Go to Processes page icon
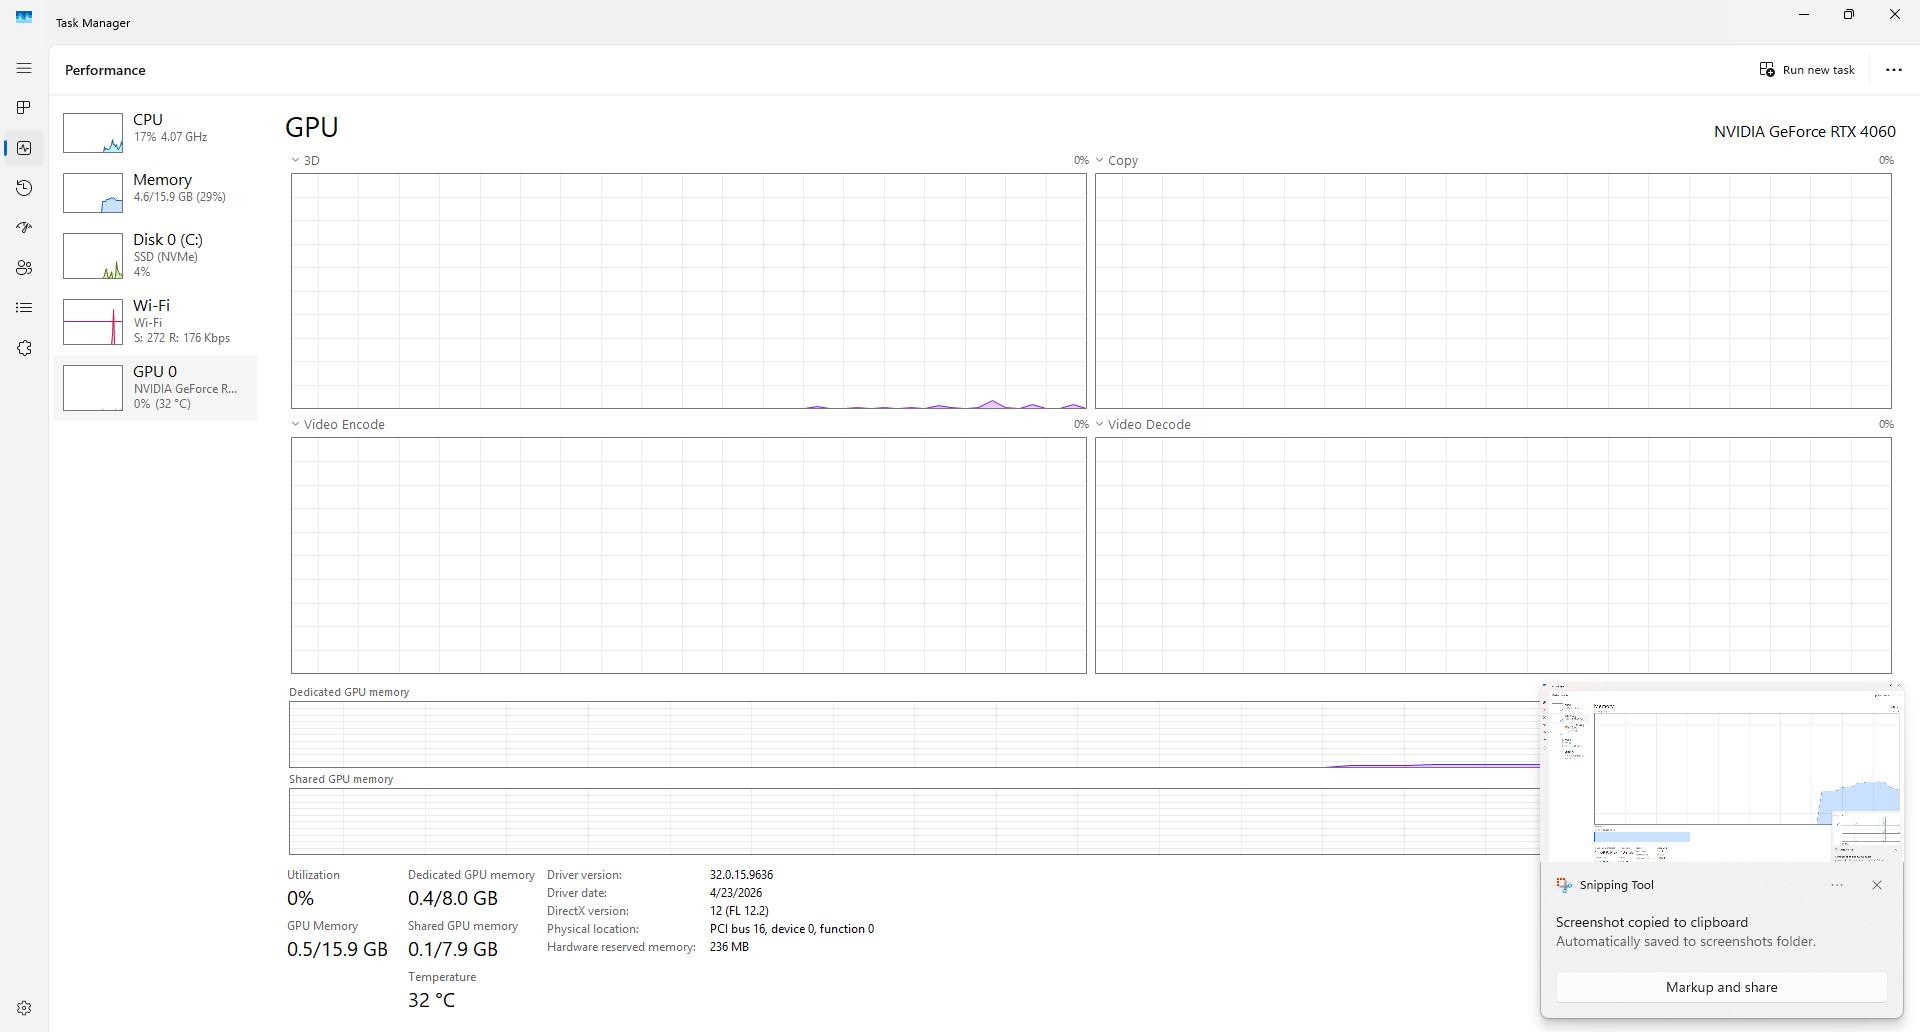The height and width of the screenshot is (1032, 1920). pos(24,107)
